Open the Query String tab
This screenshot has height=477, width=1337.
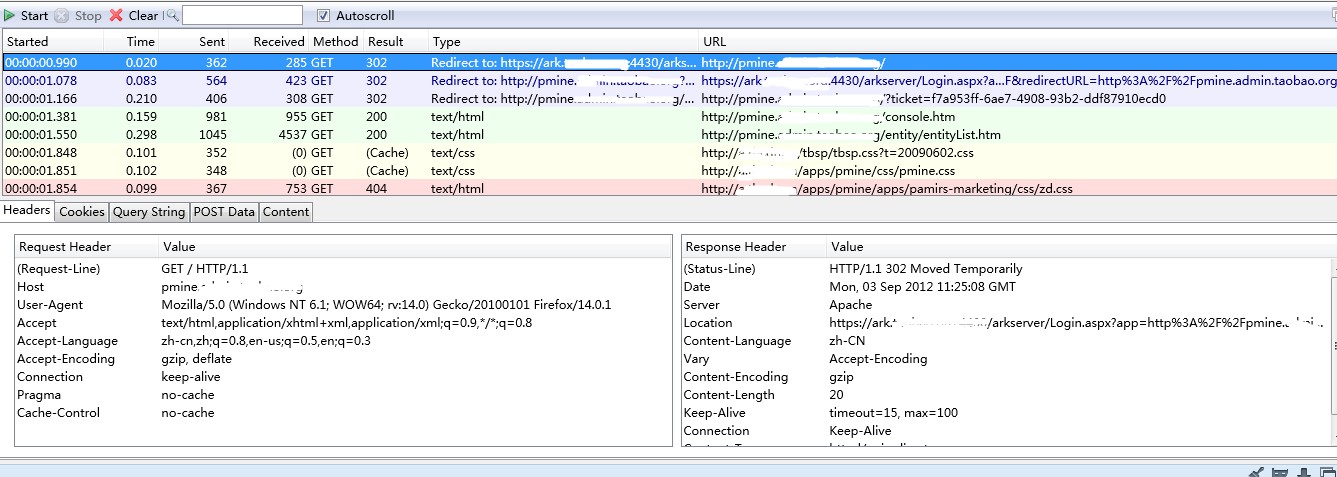coord(148,211)
